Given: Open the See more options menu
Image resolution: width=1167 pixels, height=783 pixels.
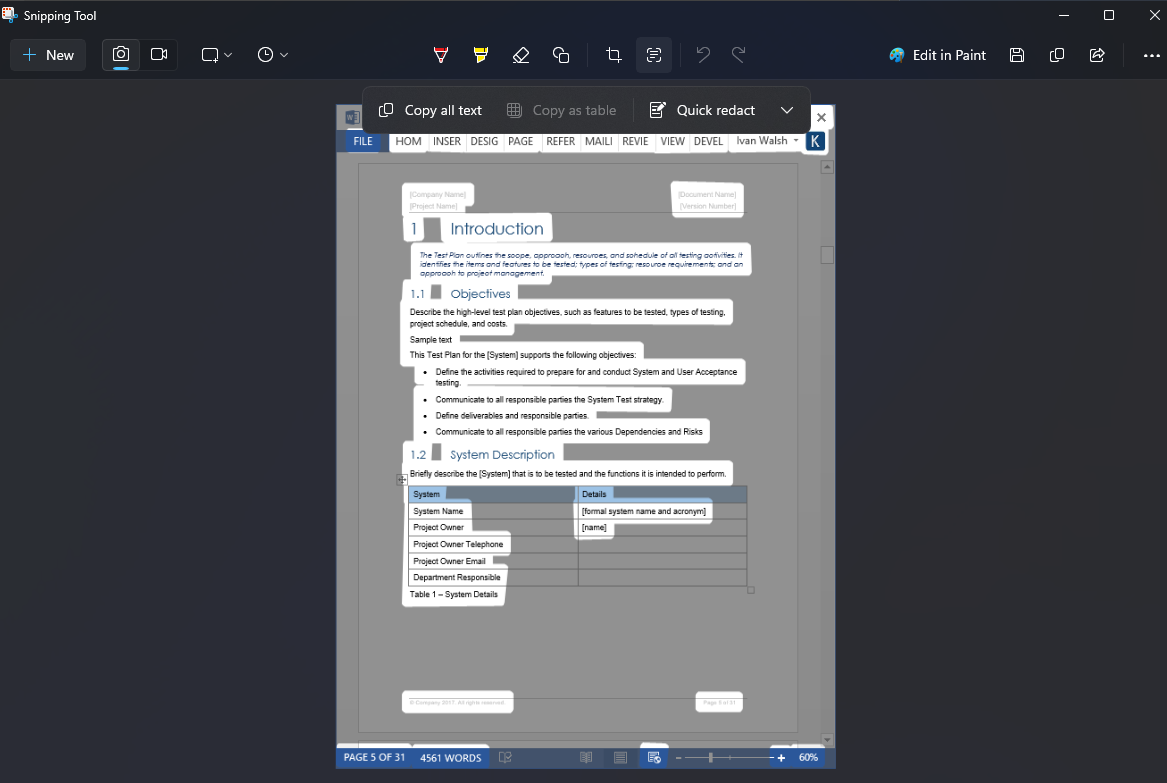Looking at the screenshot, I should point(1151,55).
